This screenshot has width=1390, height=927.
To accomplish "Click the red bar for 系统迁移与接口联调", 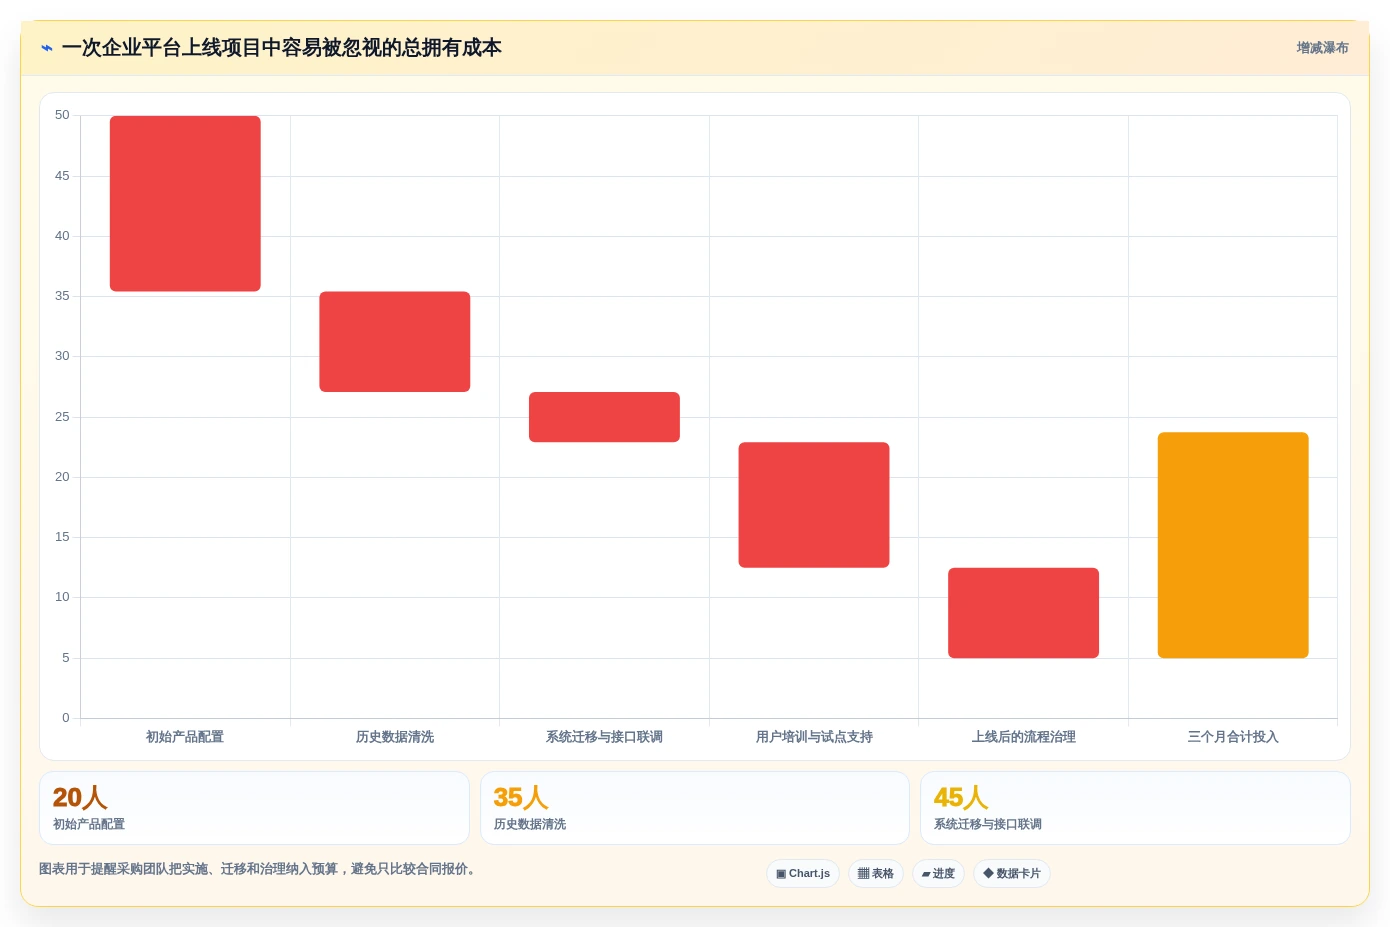I will click(604, 417).
